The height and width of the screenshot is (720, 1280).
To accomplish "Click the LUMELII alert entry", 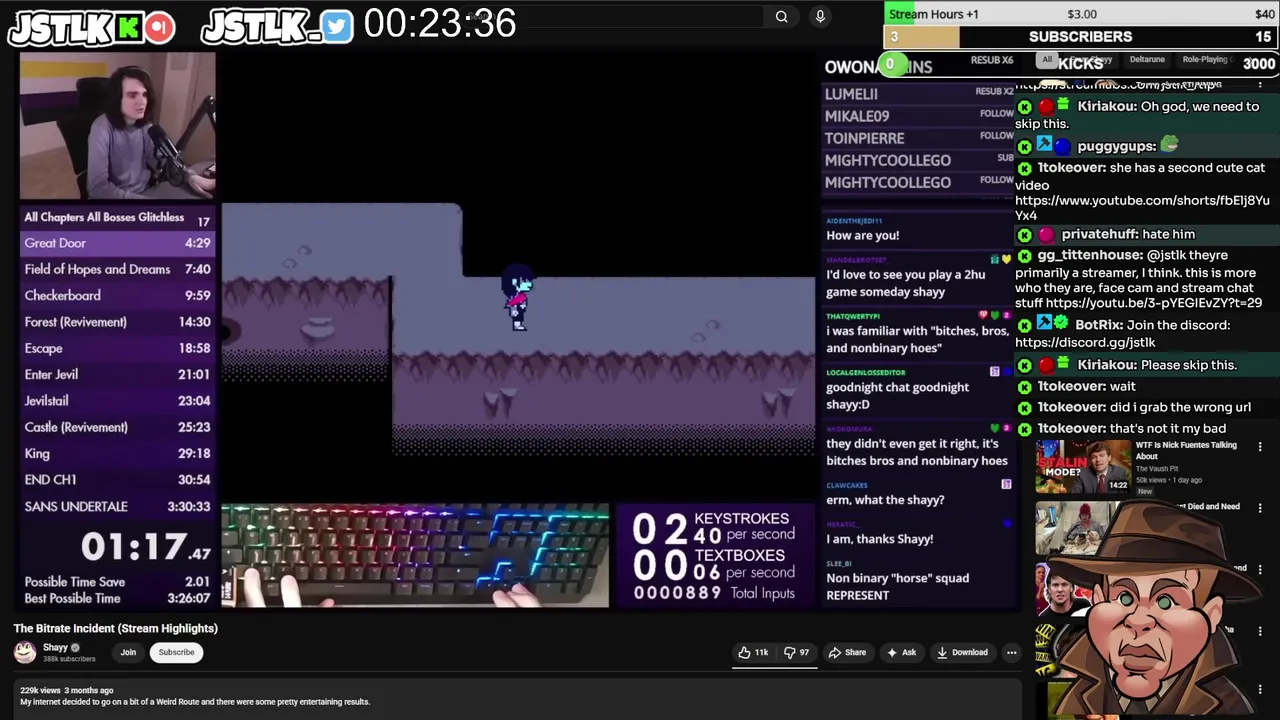I will pos(918,93).
